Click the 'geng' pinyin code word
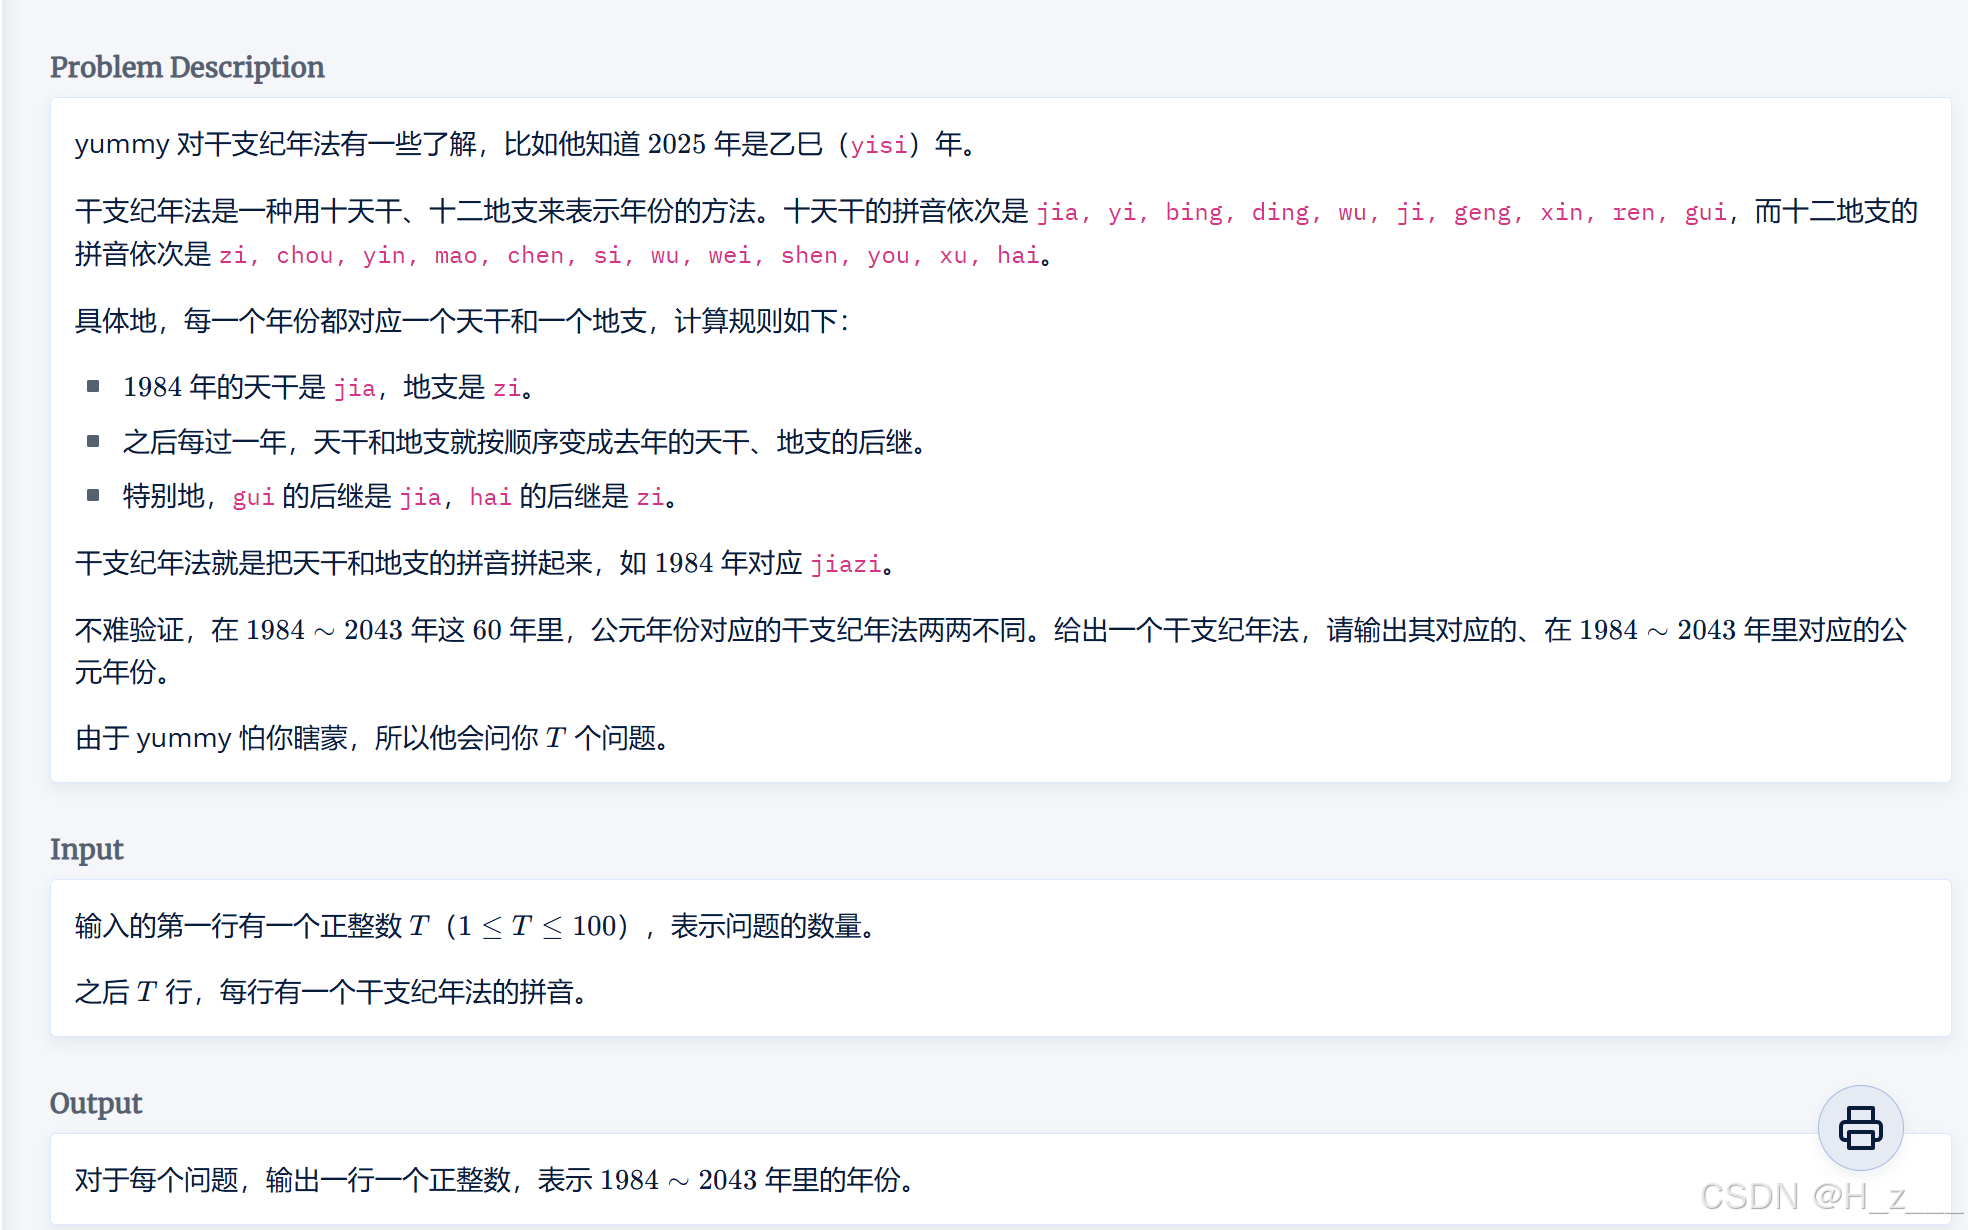The height and width of the screenshot is (1230, 1968). click(1482, 212)
